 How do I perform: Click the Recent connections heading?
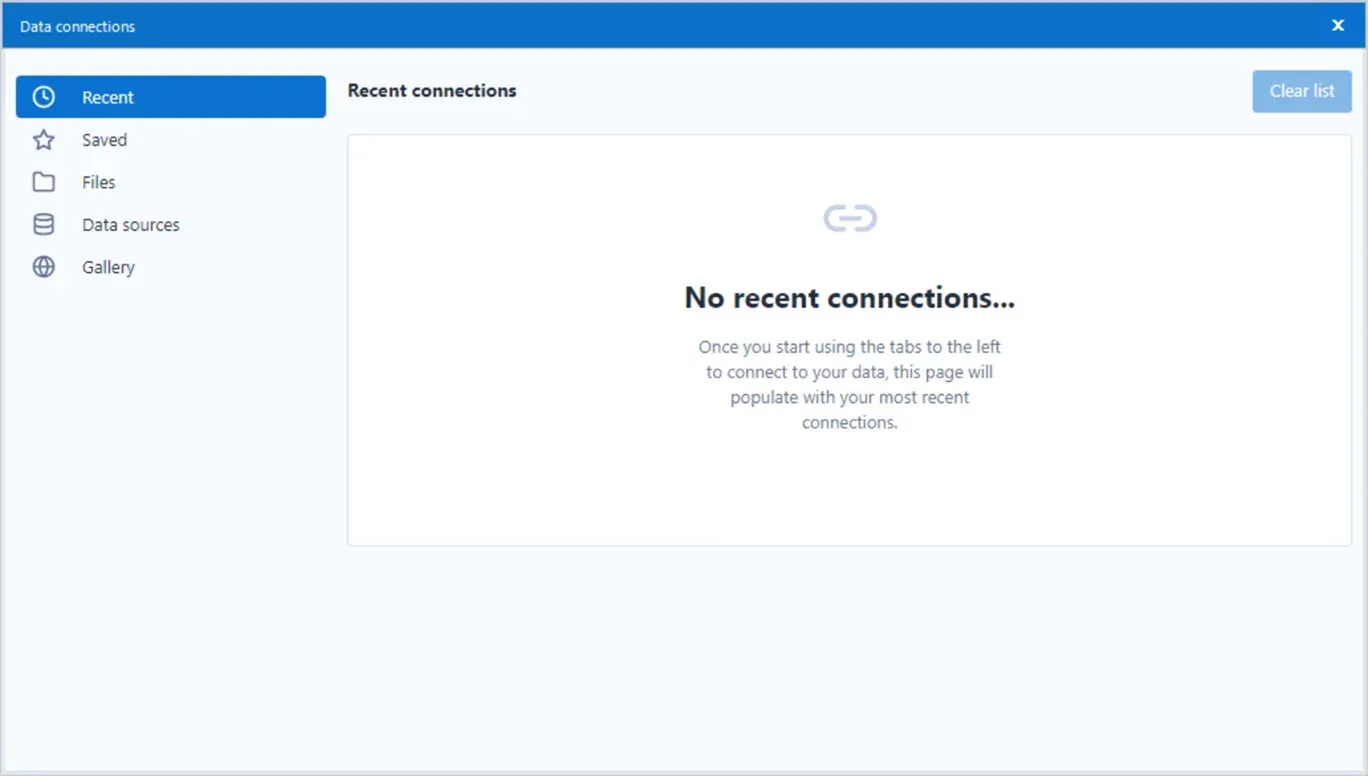click(432, 90)
